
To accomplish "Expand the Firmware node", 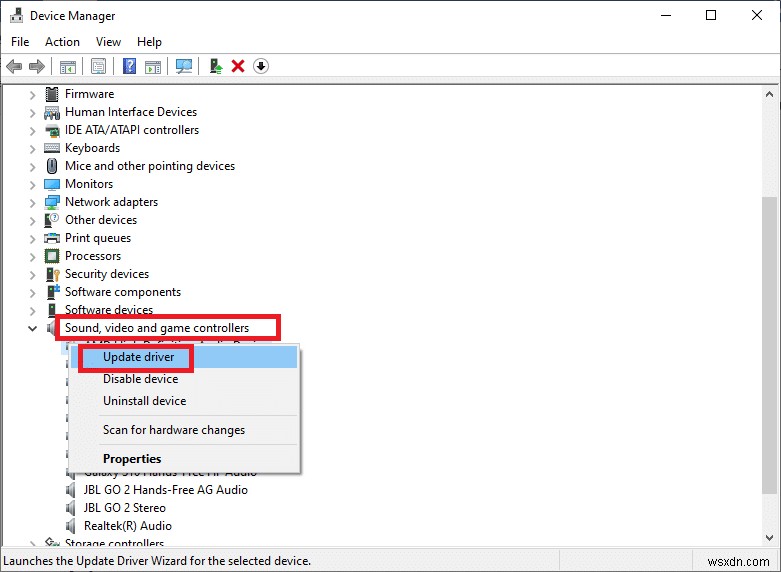I will click(32, 95).
